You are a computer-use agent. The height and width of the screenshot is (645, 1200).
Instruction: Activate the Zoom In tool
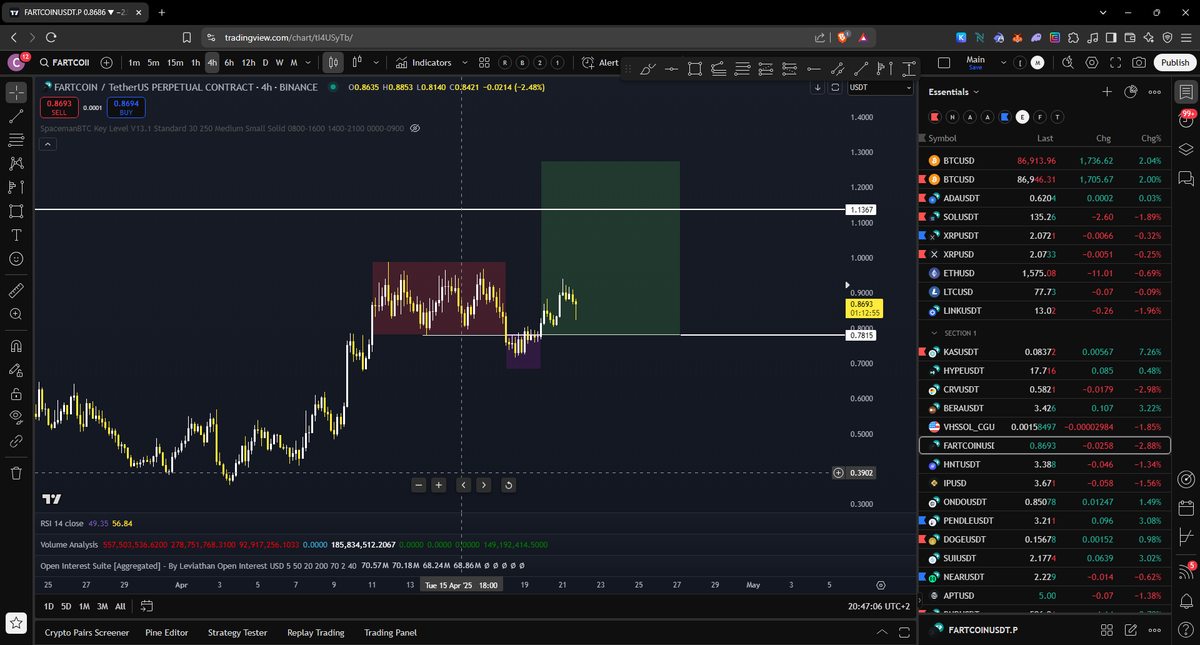pyautogui.click(x=16, y=314)
